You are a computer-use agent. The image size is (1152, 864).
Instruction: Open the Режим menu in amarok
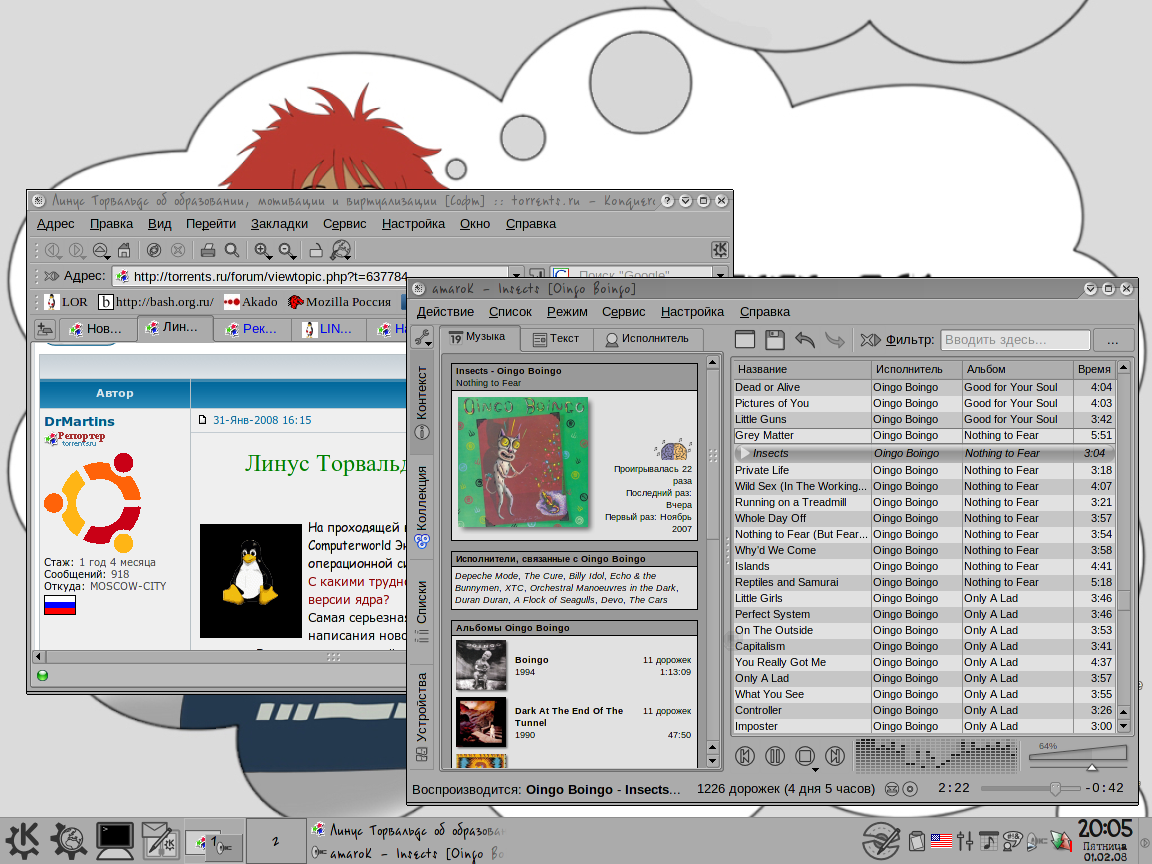(567, 312)
